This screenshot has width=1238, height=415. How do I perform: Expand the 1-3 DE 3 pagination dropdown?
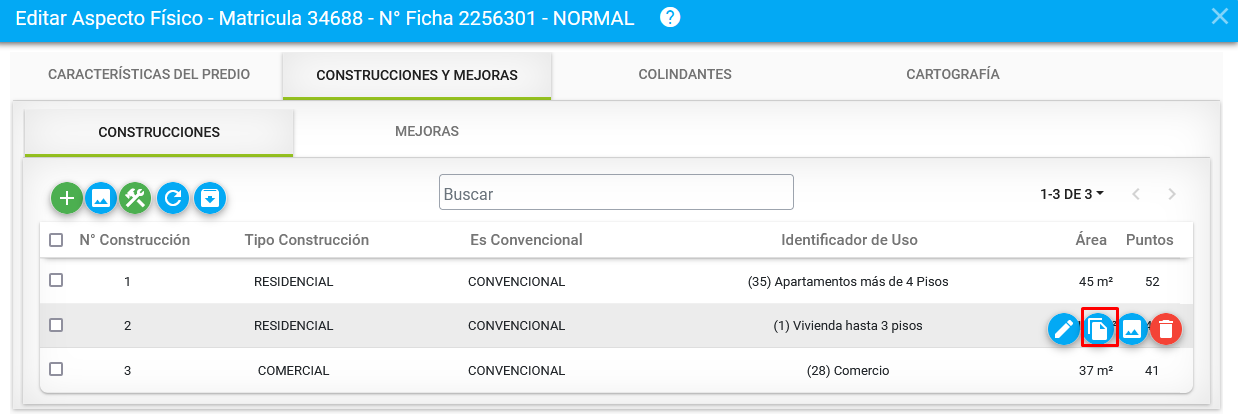pos(1072,194)
